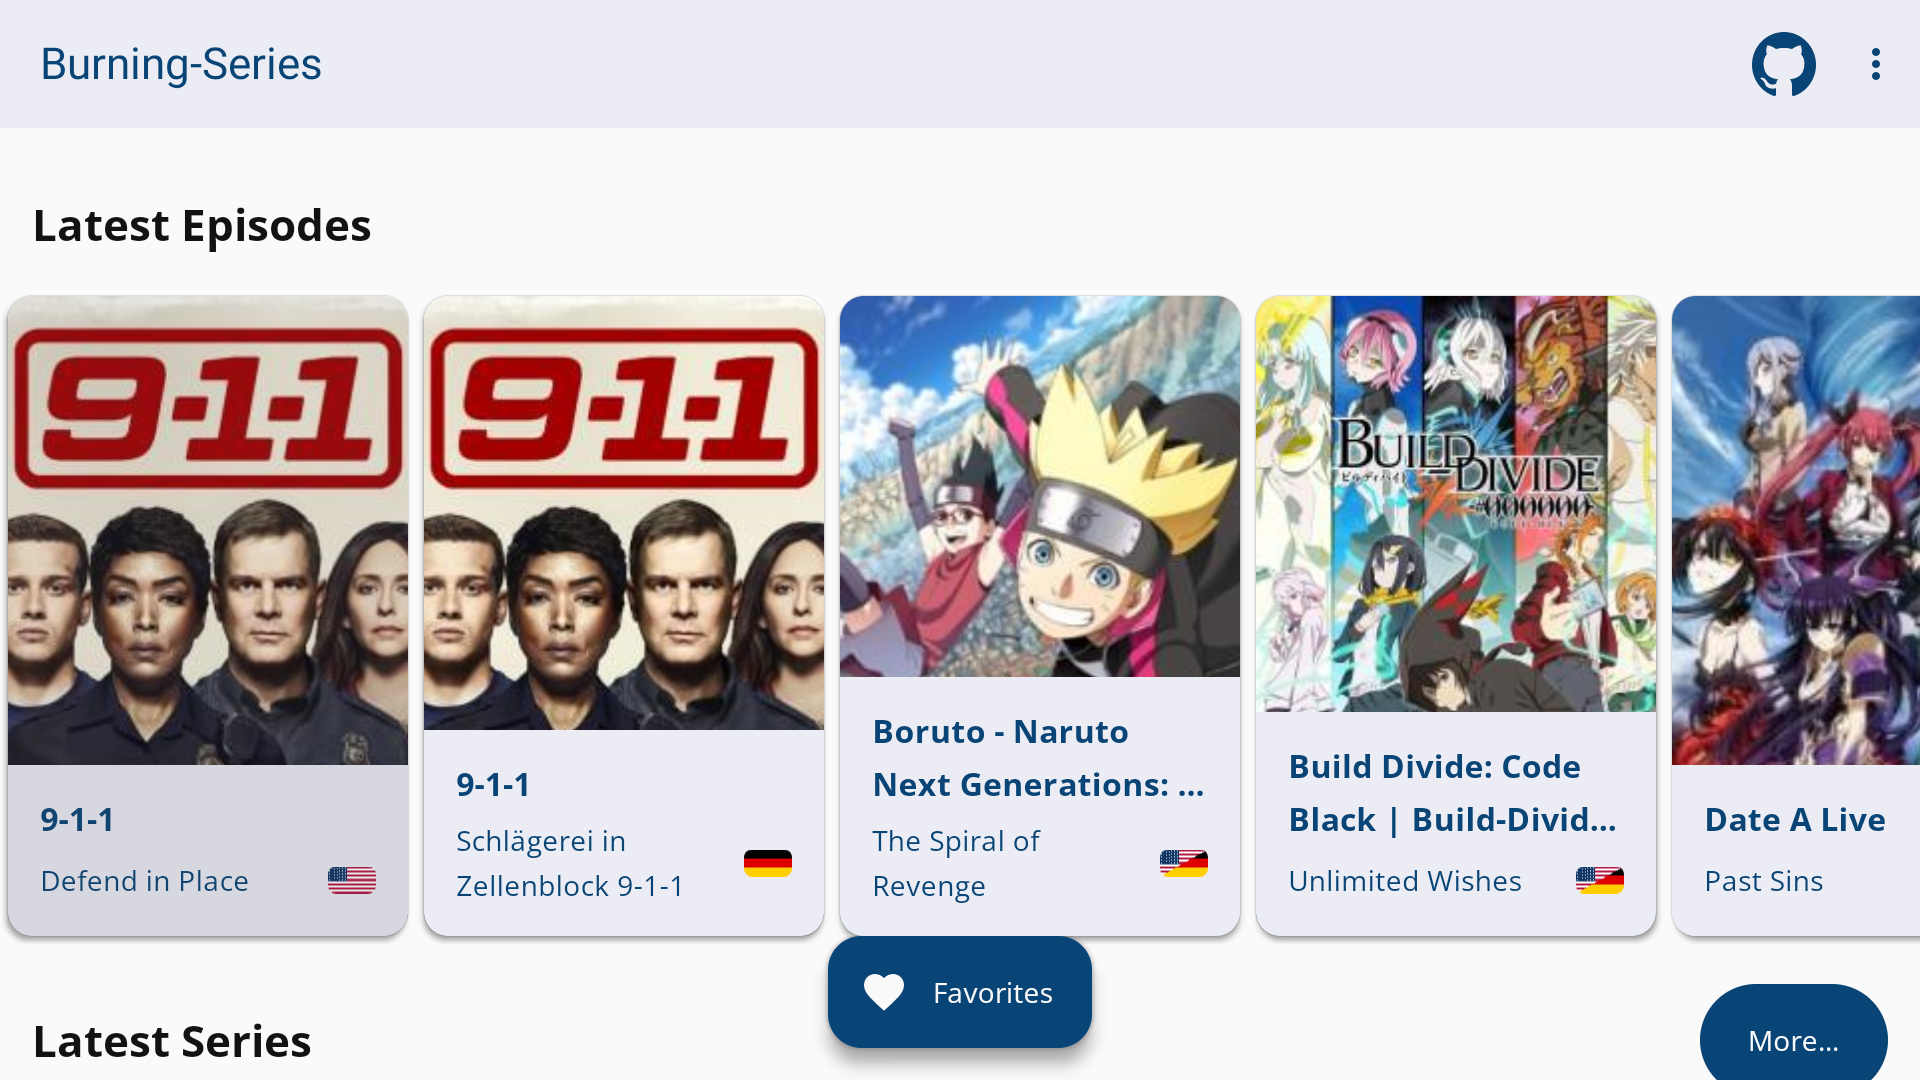
Task: Open the Past Sins episode
Action: pyautogui.click(x=1764, y=881)
